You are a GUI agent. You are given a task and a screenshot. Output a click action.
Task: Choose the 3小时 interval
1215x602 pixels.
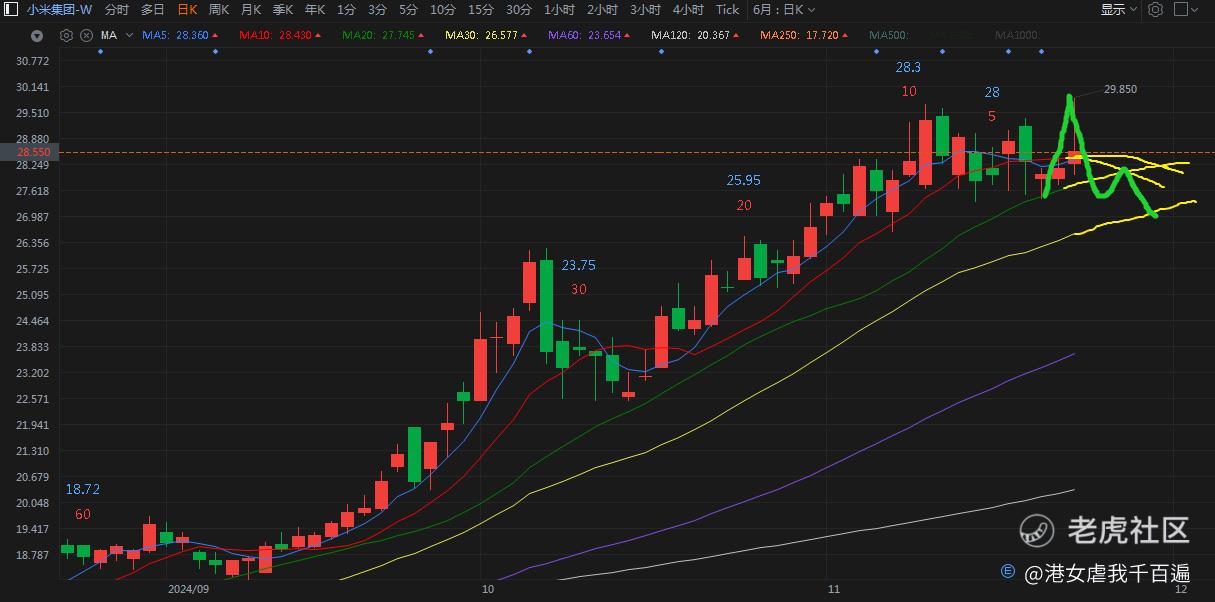coord(645,9)
